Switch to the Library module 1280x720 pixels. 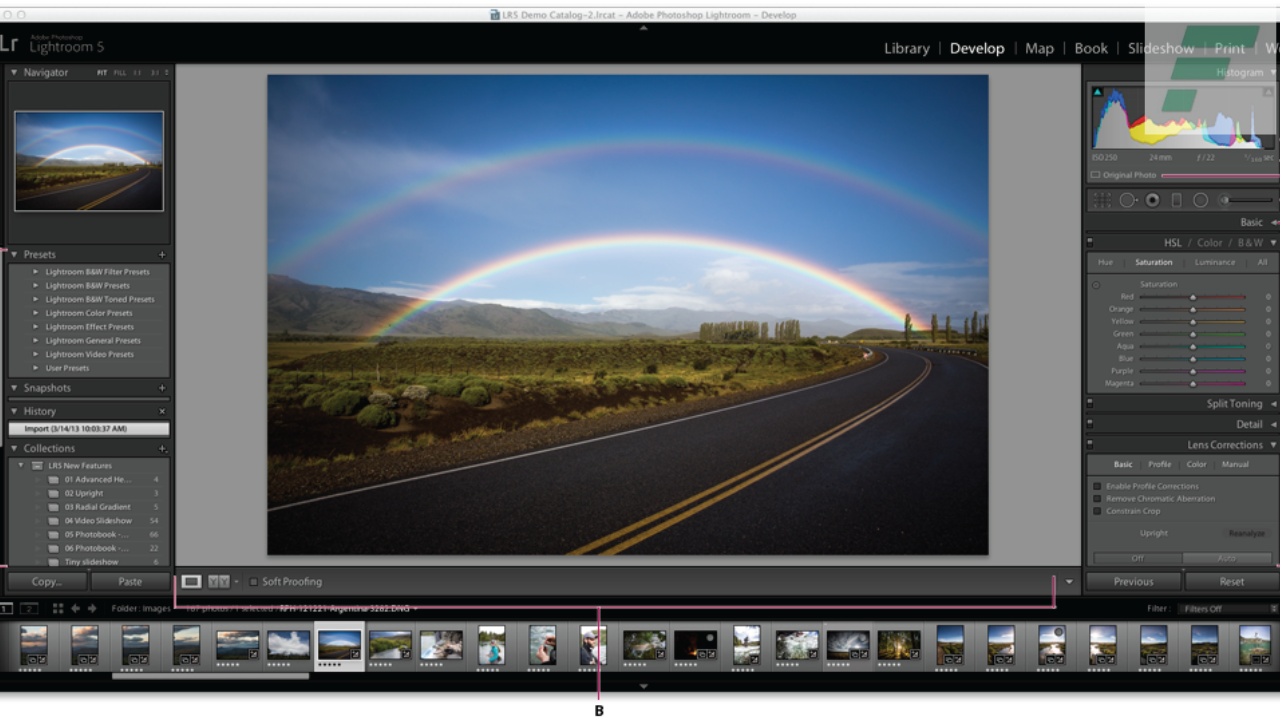(907, 48)
